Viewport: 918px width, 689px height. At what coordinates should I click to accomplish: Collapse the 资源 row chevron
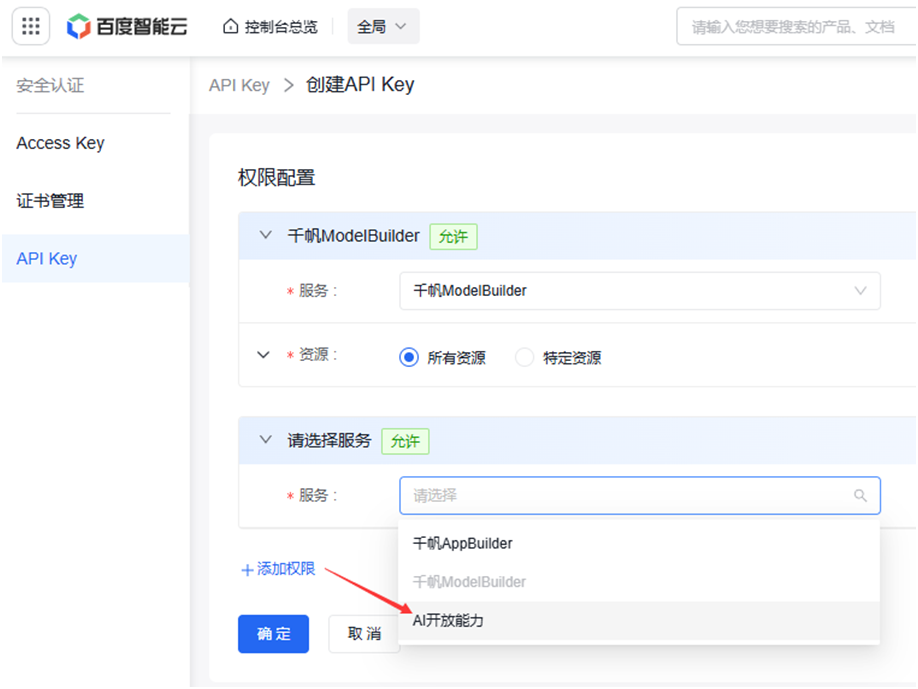coord(263,355)
